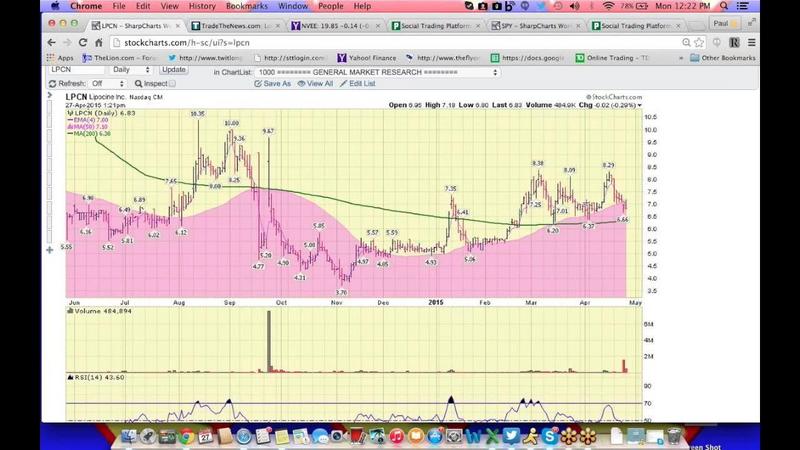
Task: Open the Online Trading bookmark
Action: coord(612,58)
